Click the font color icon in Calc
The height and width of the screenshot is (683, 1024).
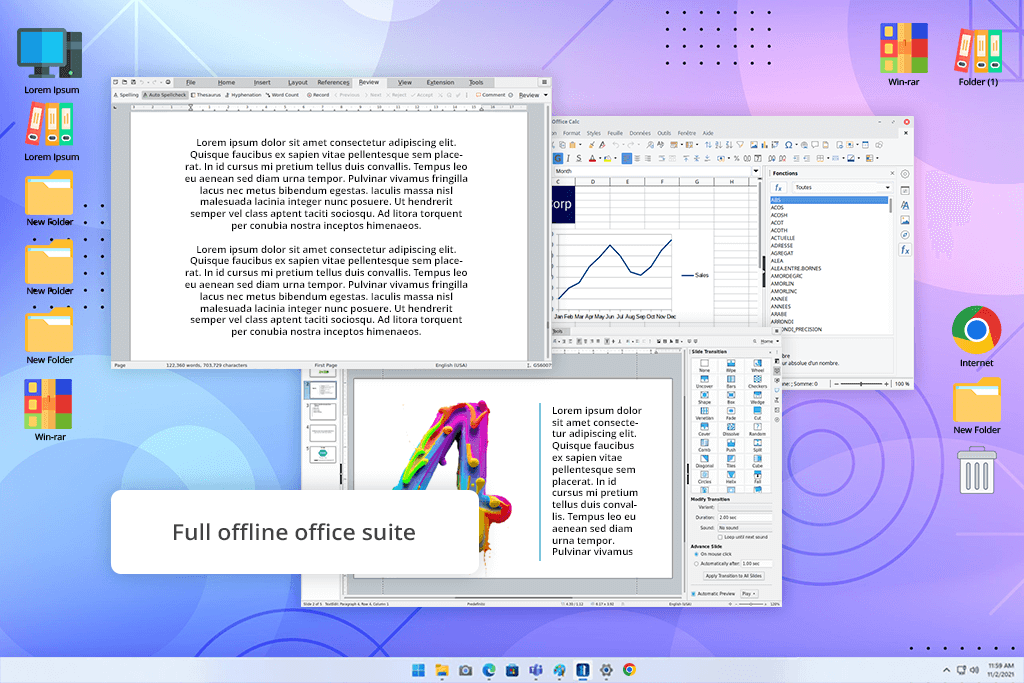pyautogui.click(x=592, y=158)
